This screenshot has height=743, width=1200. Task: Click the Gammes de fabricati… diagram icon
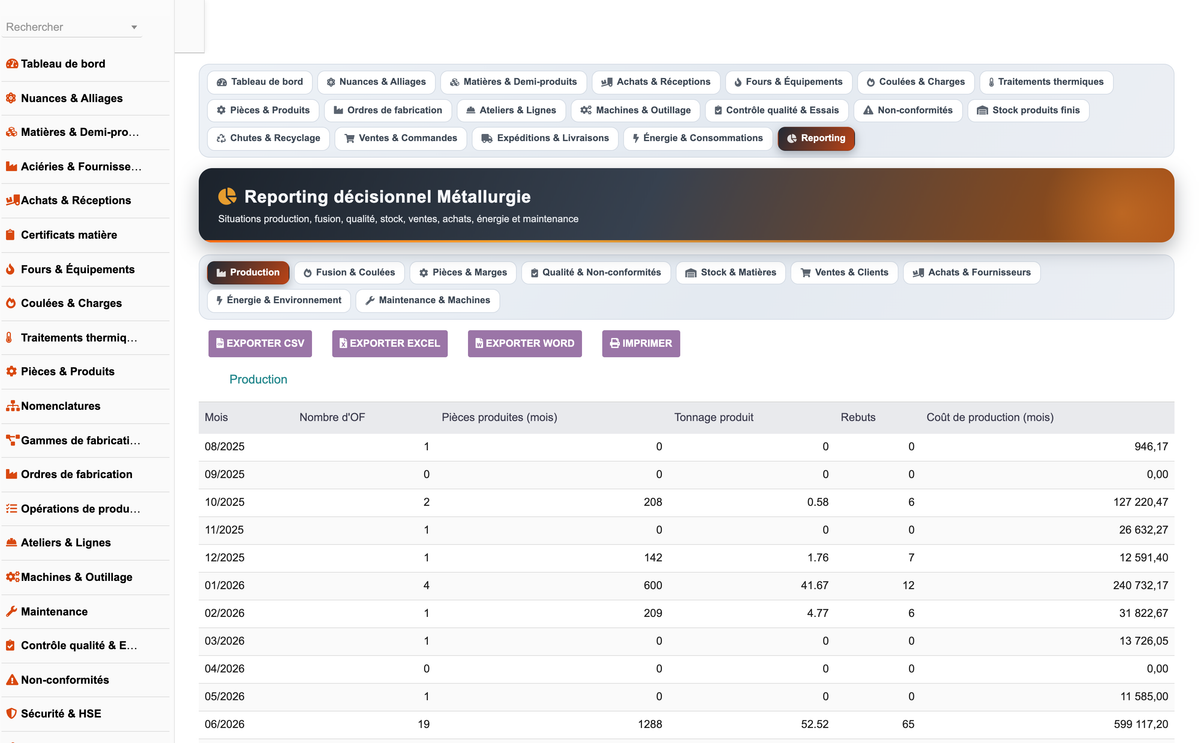pyautogui.click(x=13, y=440)
